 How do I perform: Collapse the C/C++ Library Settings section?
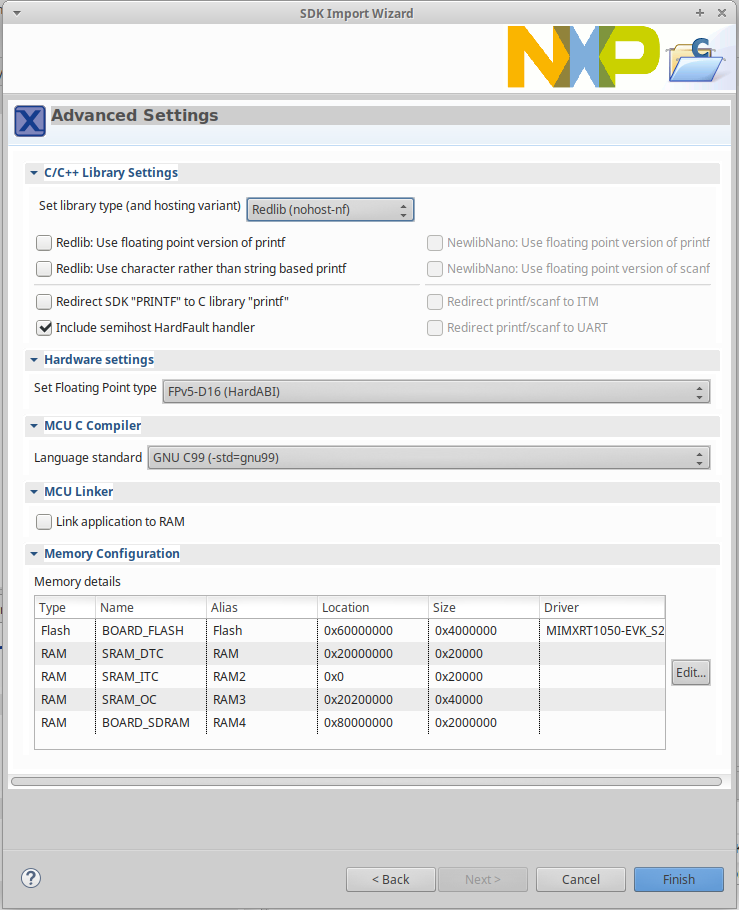click(x=34, y=173)
